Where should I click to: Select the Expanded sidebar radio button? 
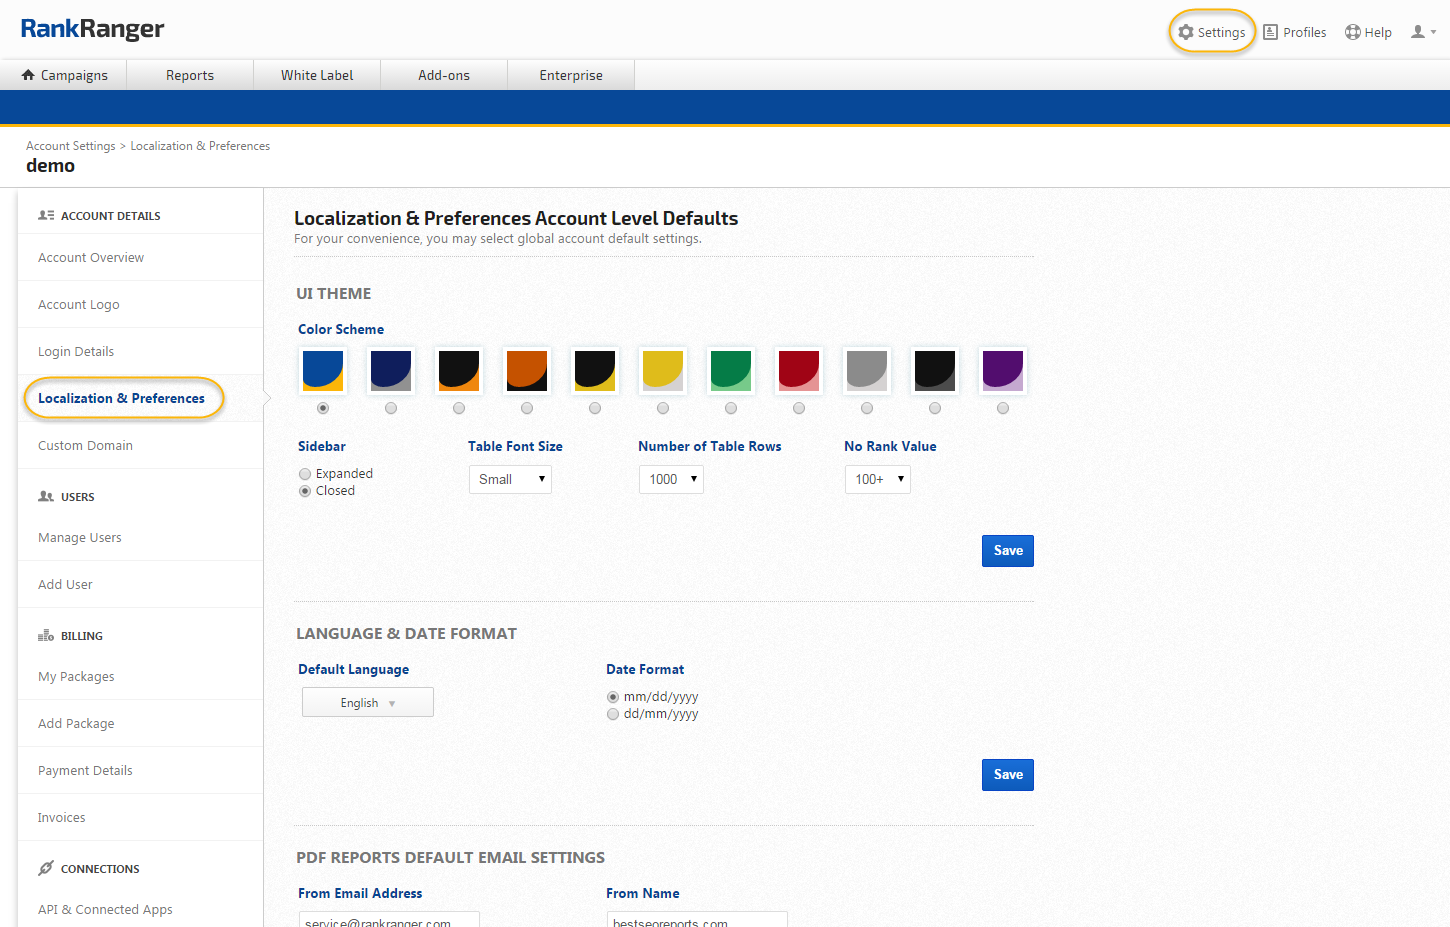point(305,474)
